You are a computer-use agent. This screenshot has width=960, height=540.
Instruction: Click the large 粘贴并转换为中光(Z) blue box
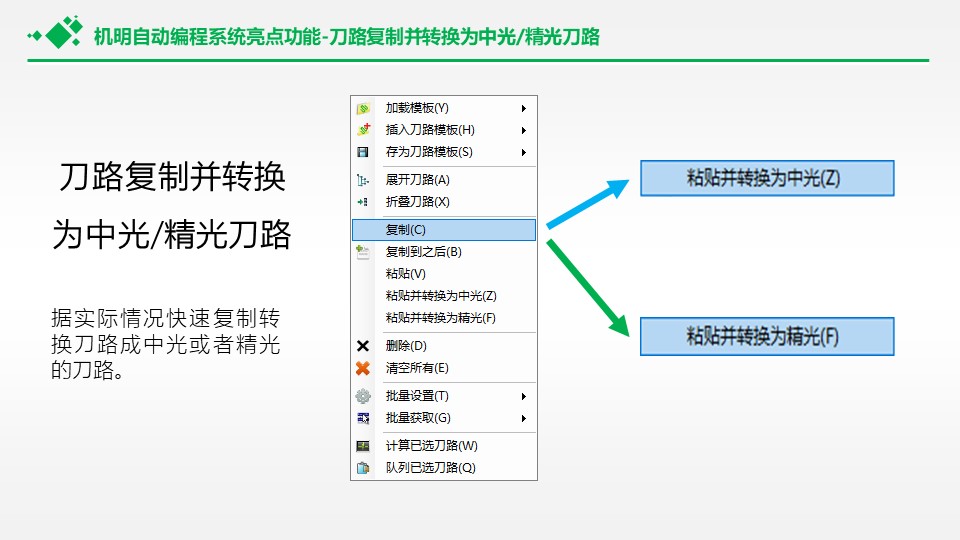767,178
